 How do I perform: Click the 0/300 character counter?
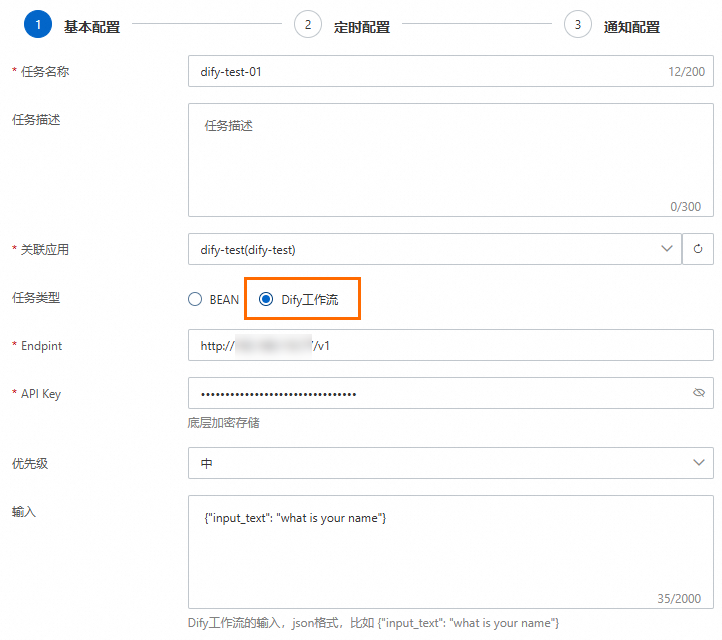(x=685, y=207)
